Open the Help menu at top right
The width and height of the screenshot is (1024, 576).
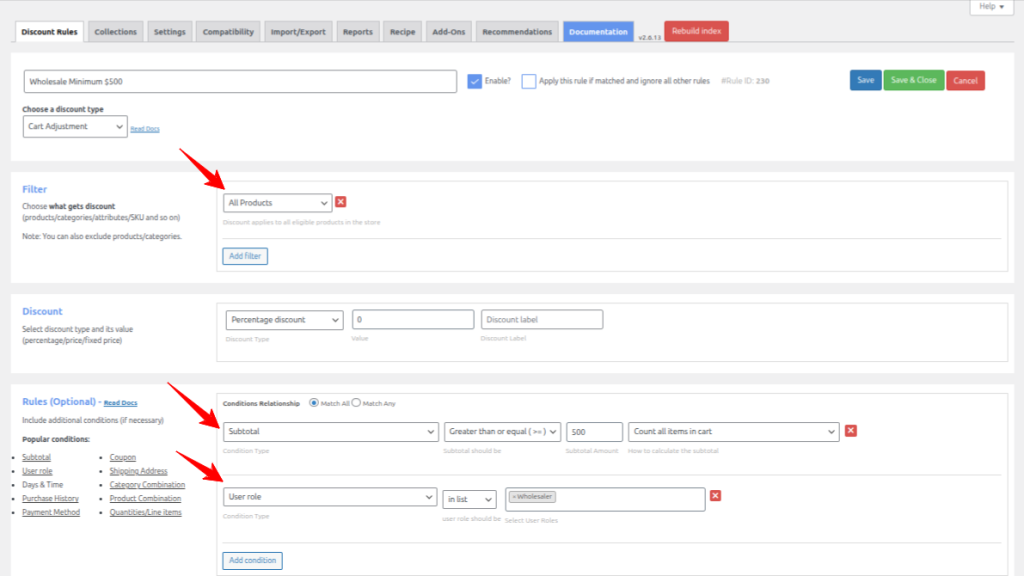pos(990,7)
